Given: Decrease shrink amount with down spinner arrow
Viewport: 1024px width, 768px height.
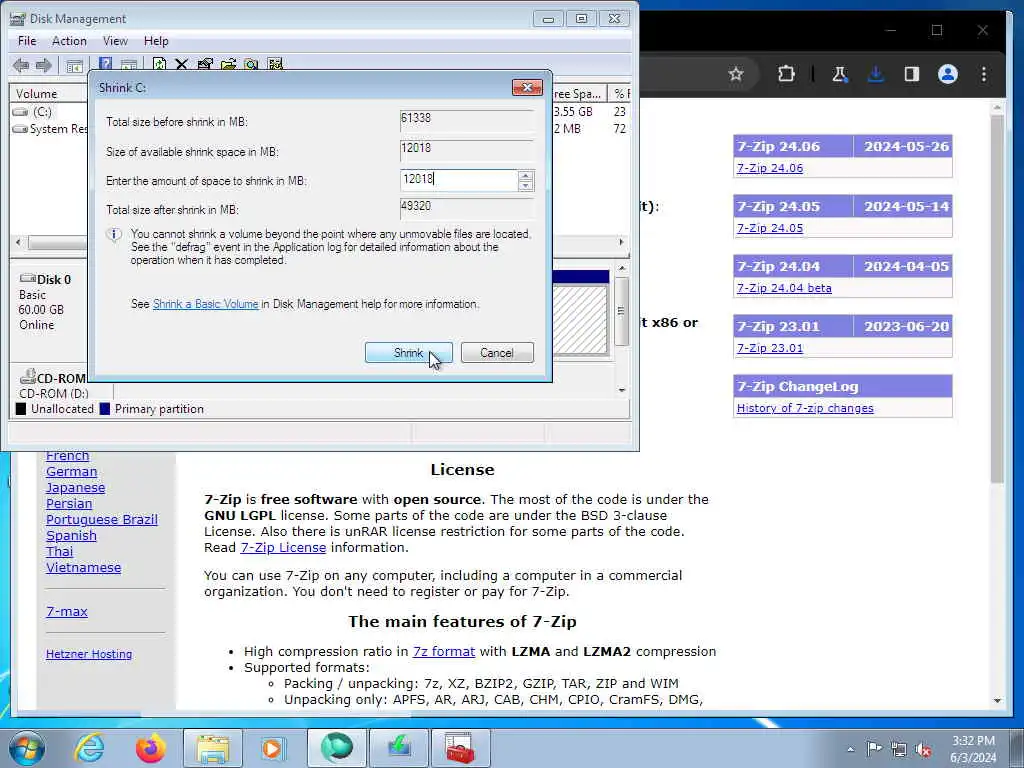Looking at the screenshot, I should tap(525, 185).
